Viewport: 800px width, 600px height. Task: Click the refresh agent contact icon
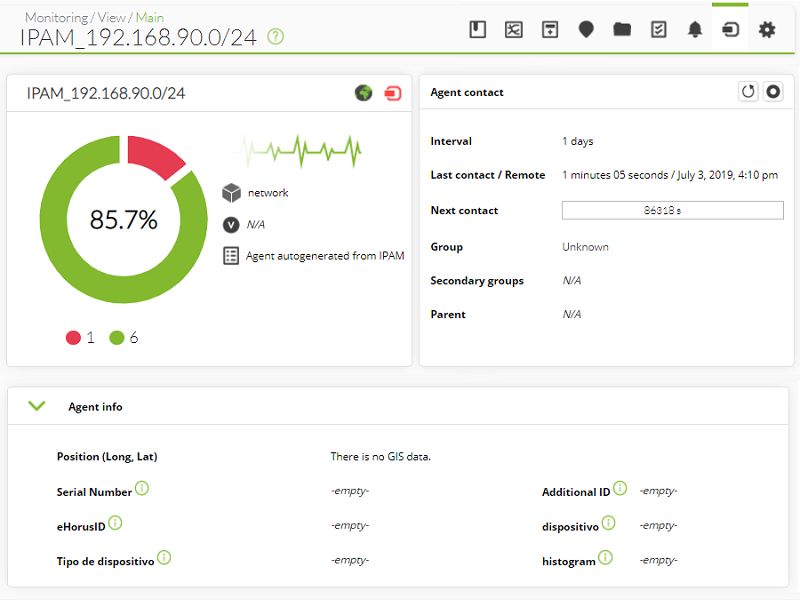coord(748,92)
